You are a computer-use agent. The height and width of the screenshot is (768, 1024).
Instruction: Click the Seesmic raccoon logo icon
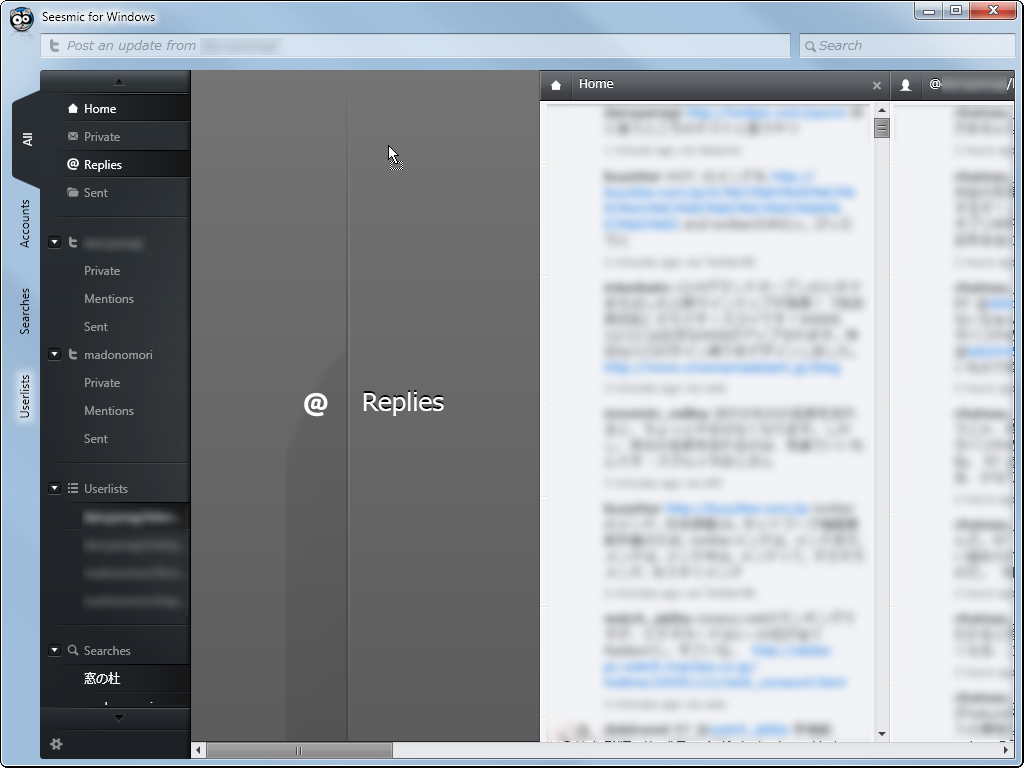22,19
